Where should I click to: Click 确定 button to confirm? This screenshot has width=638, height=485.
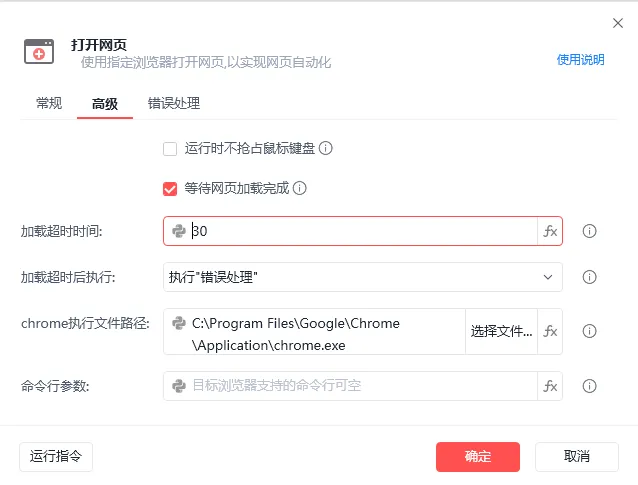pos(478,457)
